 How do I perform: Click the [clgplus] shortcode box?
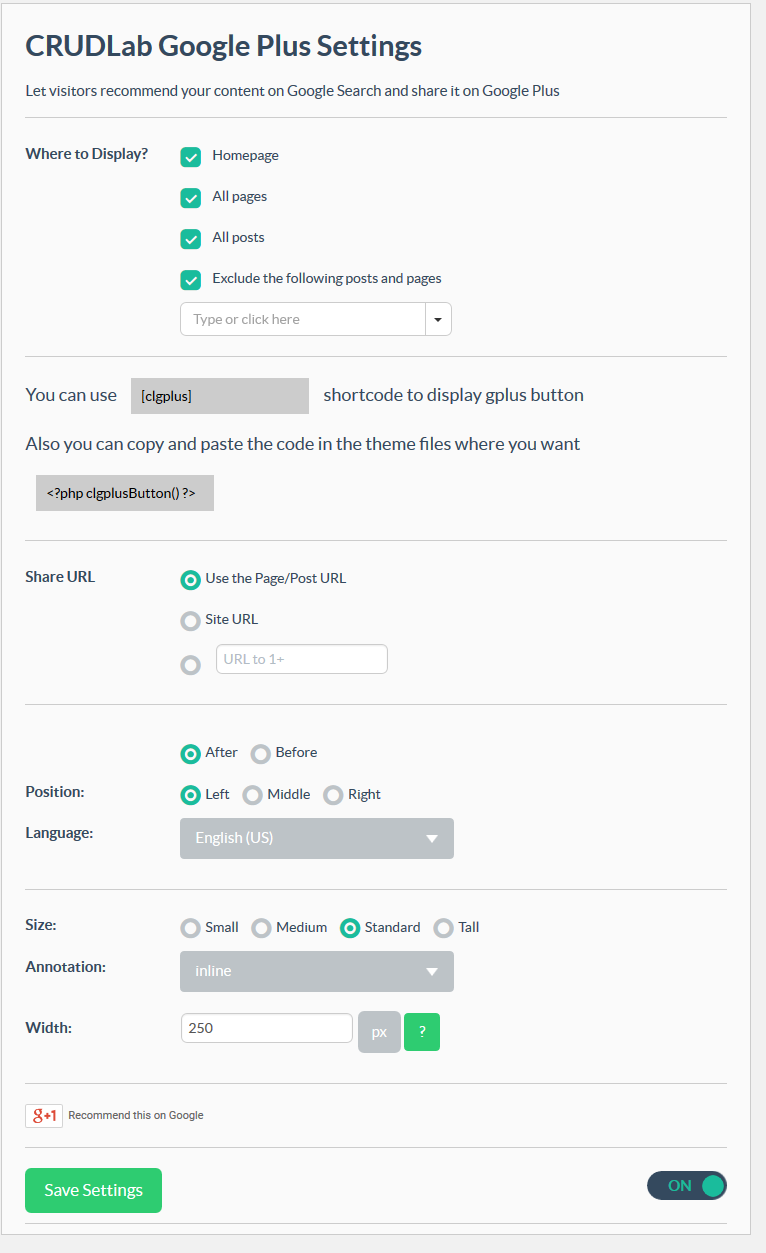pos(220,396)
